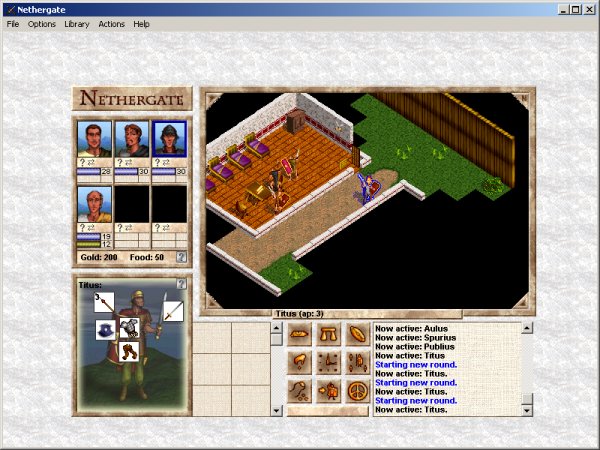600x450 pixels.
Task: Open the Library menu
Action: point(76,24)
